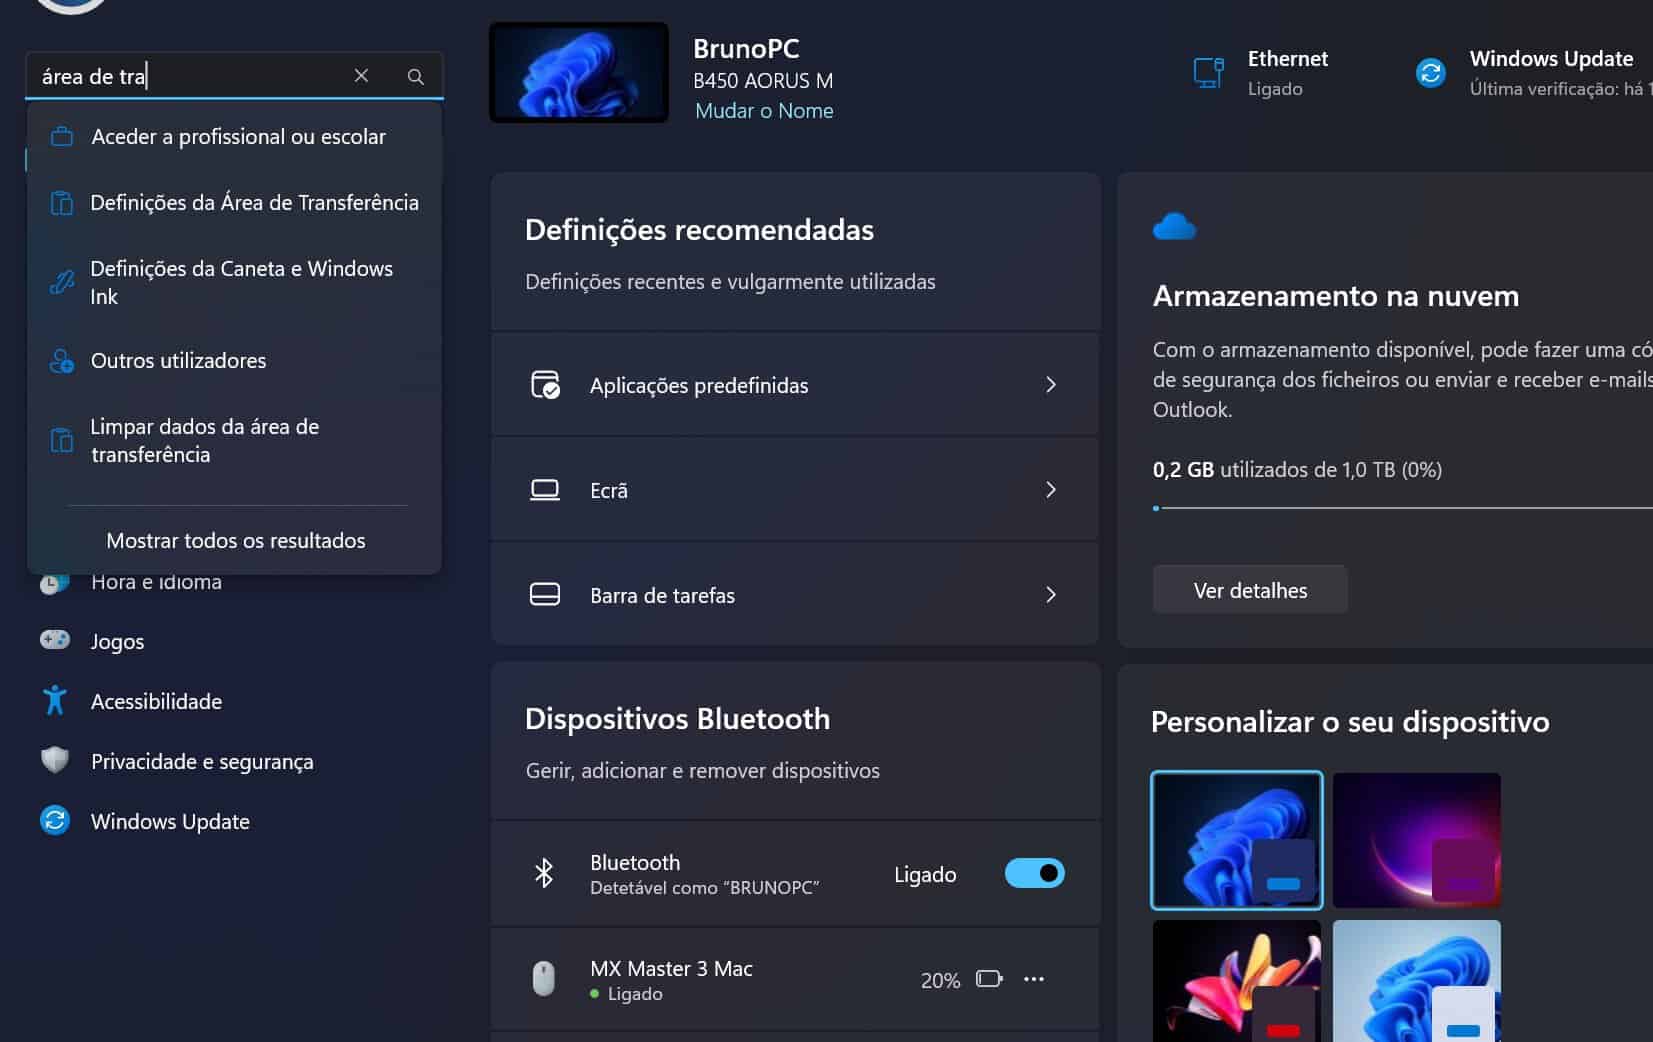Viewport: 1653px width, 1042px height.
Task: Click "Ver detalhes" for cloud storage
Action: (x=1250, y=590)
